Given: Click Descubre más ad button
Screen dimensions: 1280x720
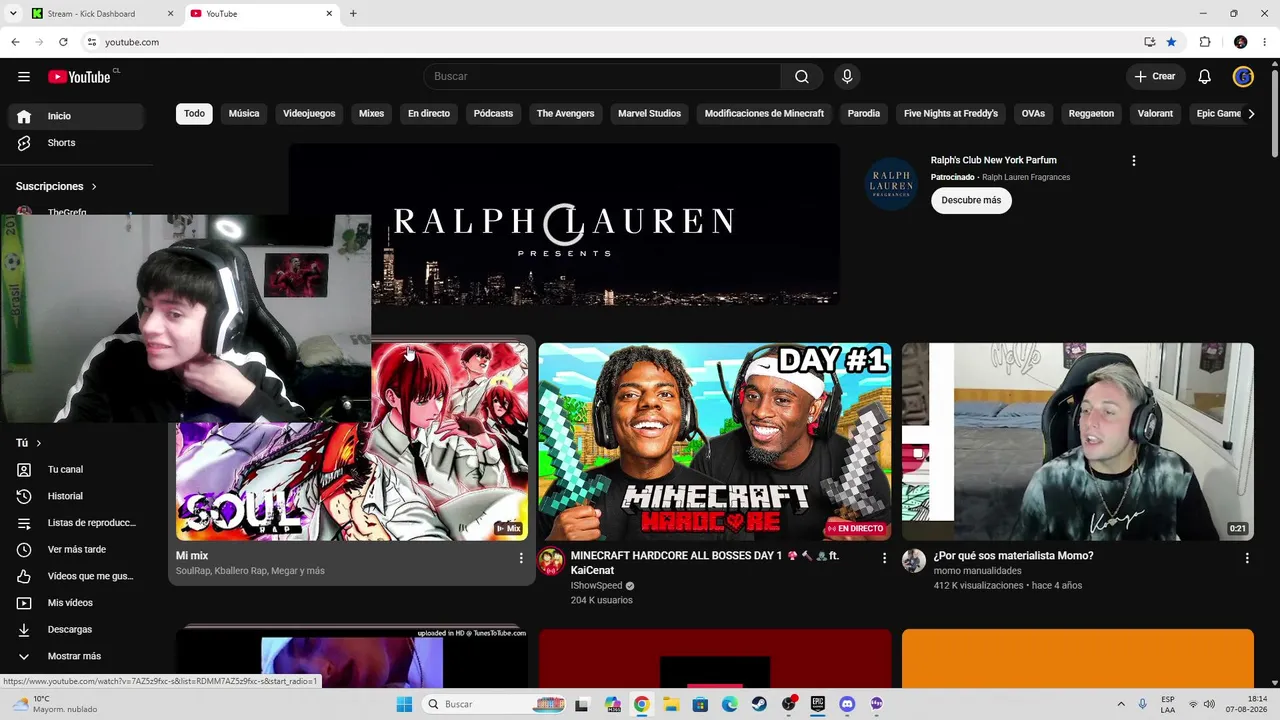Looking at the screenshot, I should (x=971, y=200).
